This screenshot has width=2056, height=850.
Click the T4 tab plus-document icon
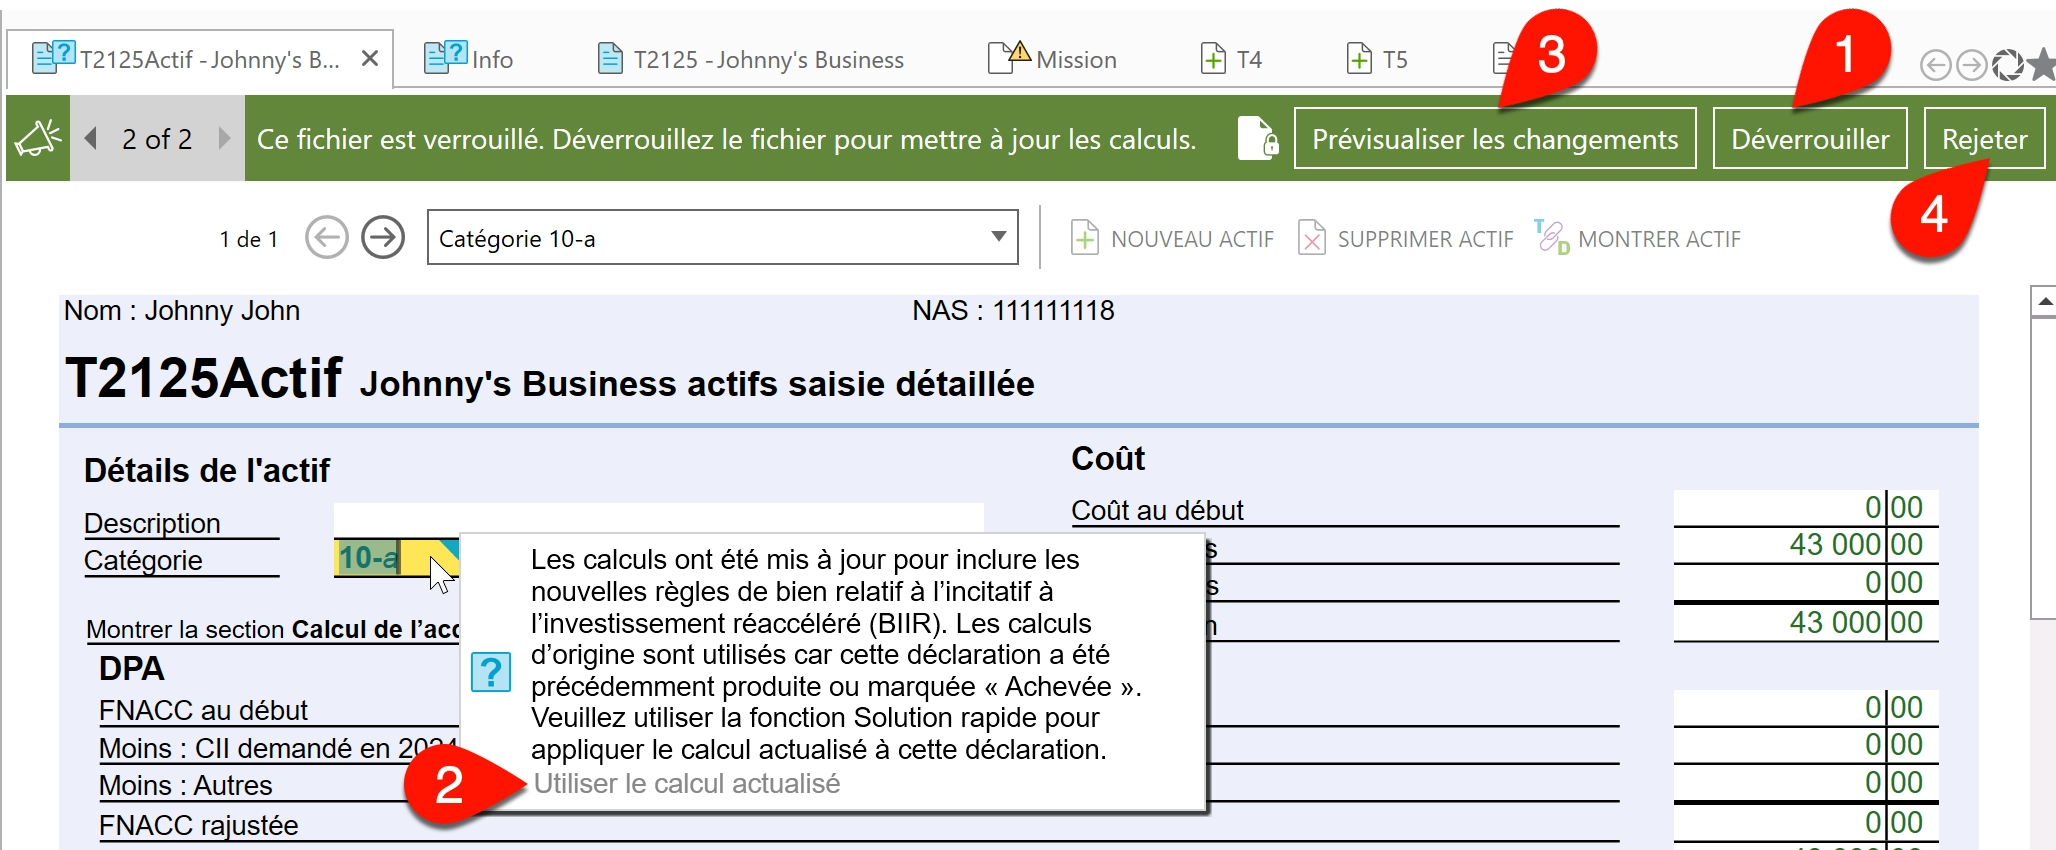click(1213, 59)
